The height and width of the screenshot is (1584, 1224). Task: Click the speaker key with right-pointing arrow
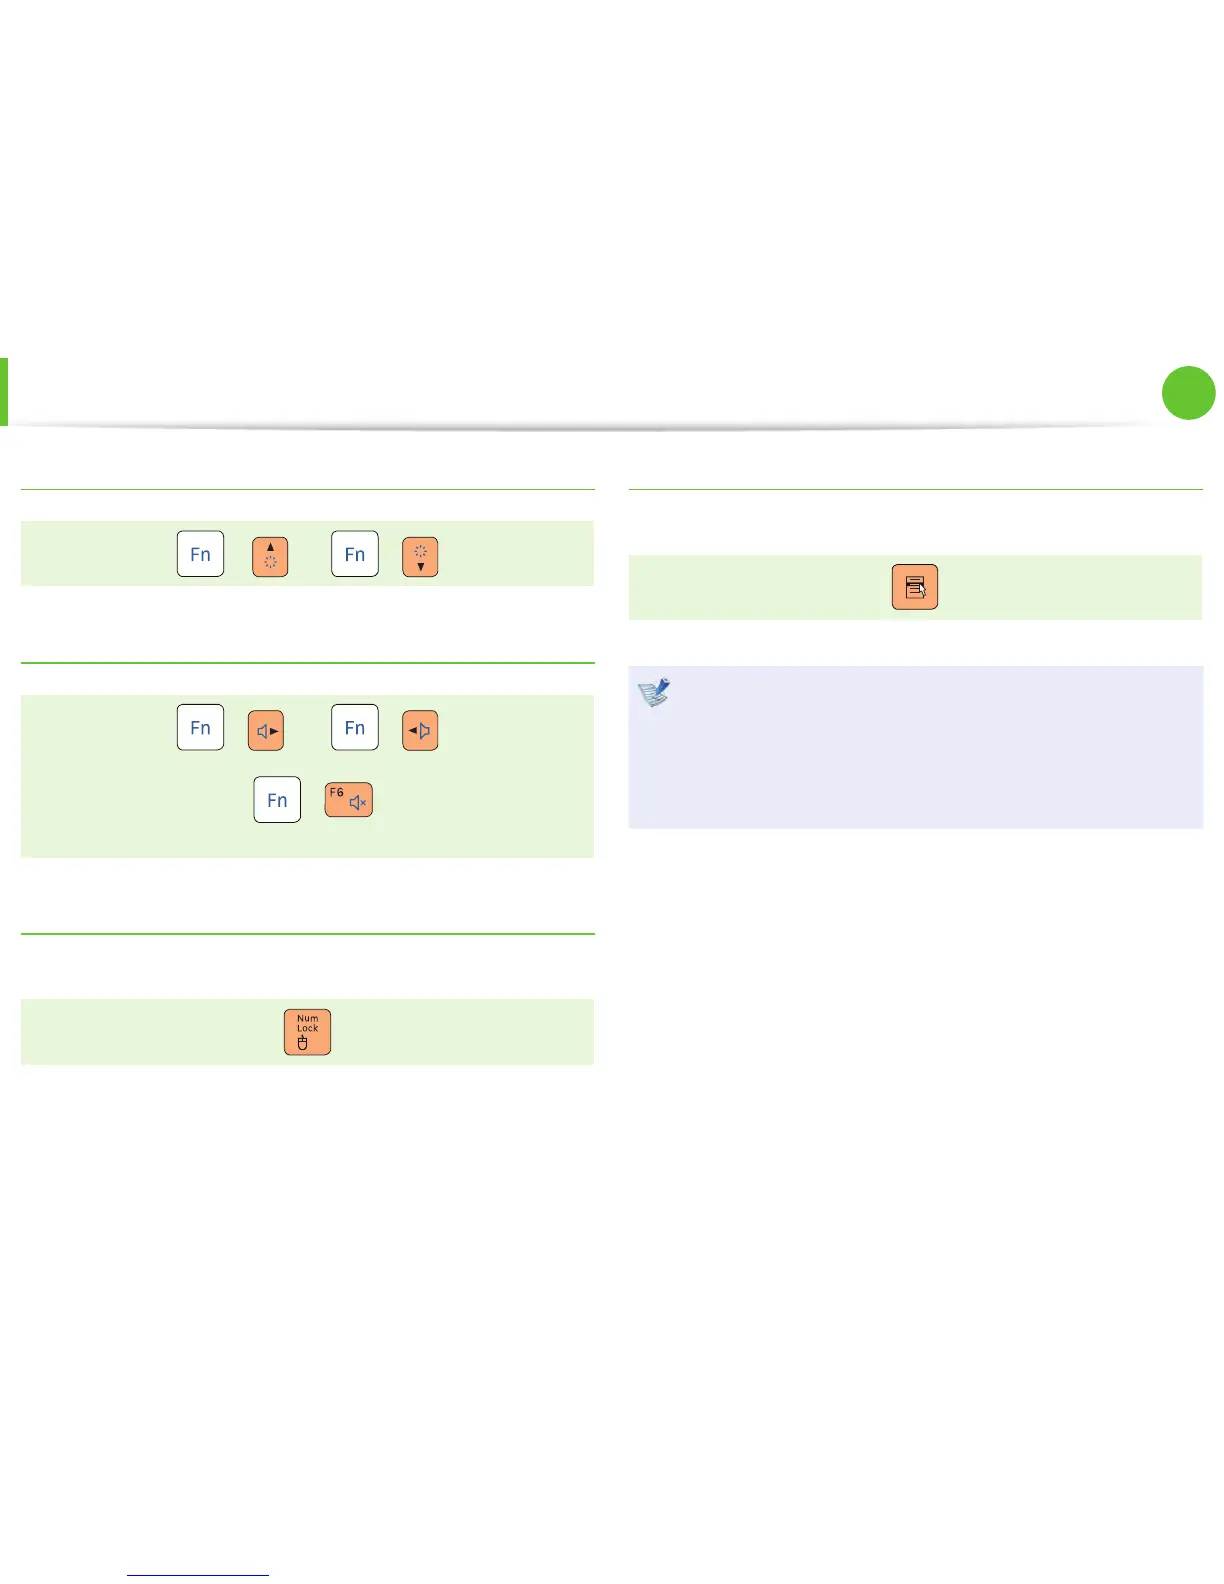click(266, 730)
